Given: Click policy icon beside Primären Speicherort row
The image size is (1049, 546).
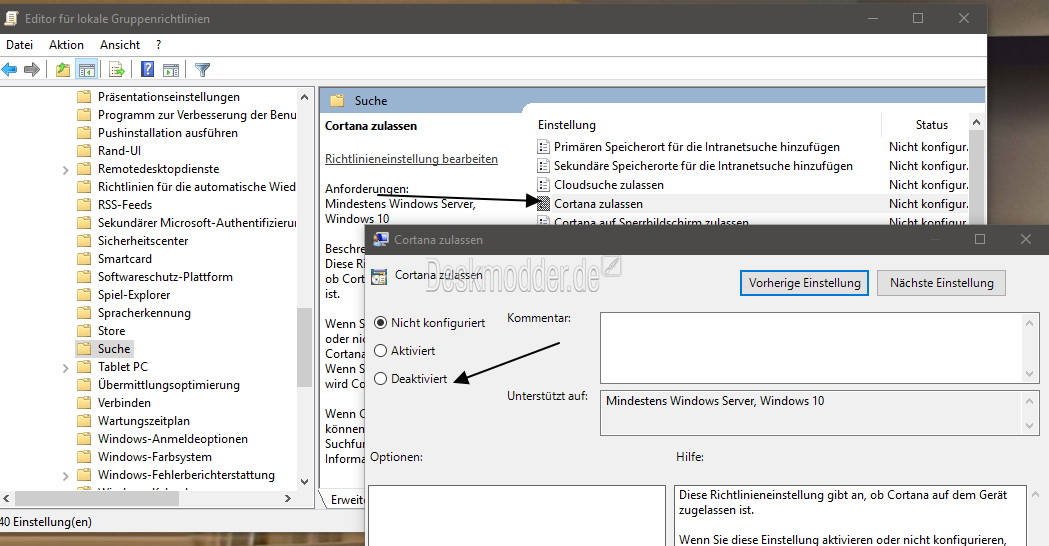Looking at the screenshot, I should [x=543, y=147].
